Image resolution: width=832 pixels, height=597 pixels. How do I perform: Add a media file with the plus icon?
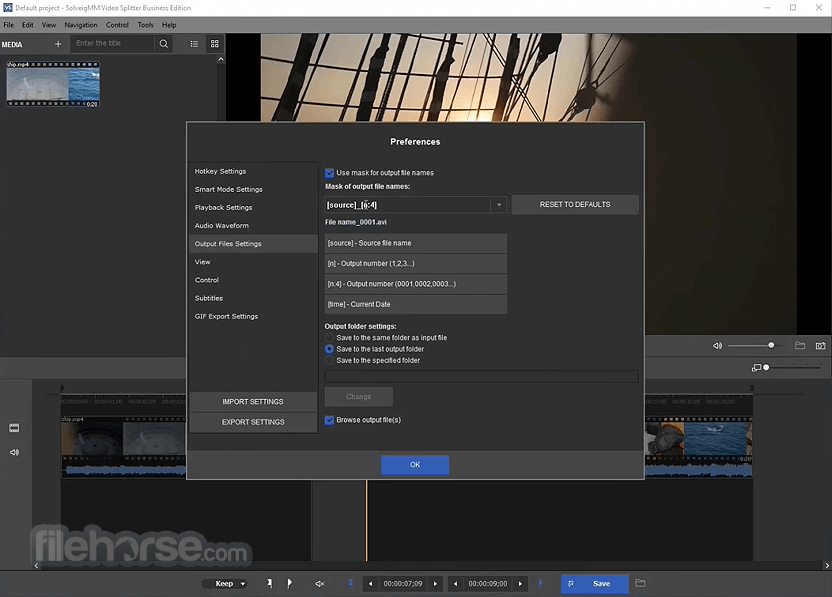(58, 44)
